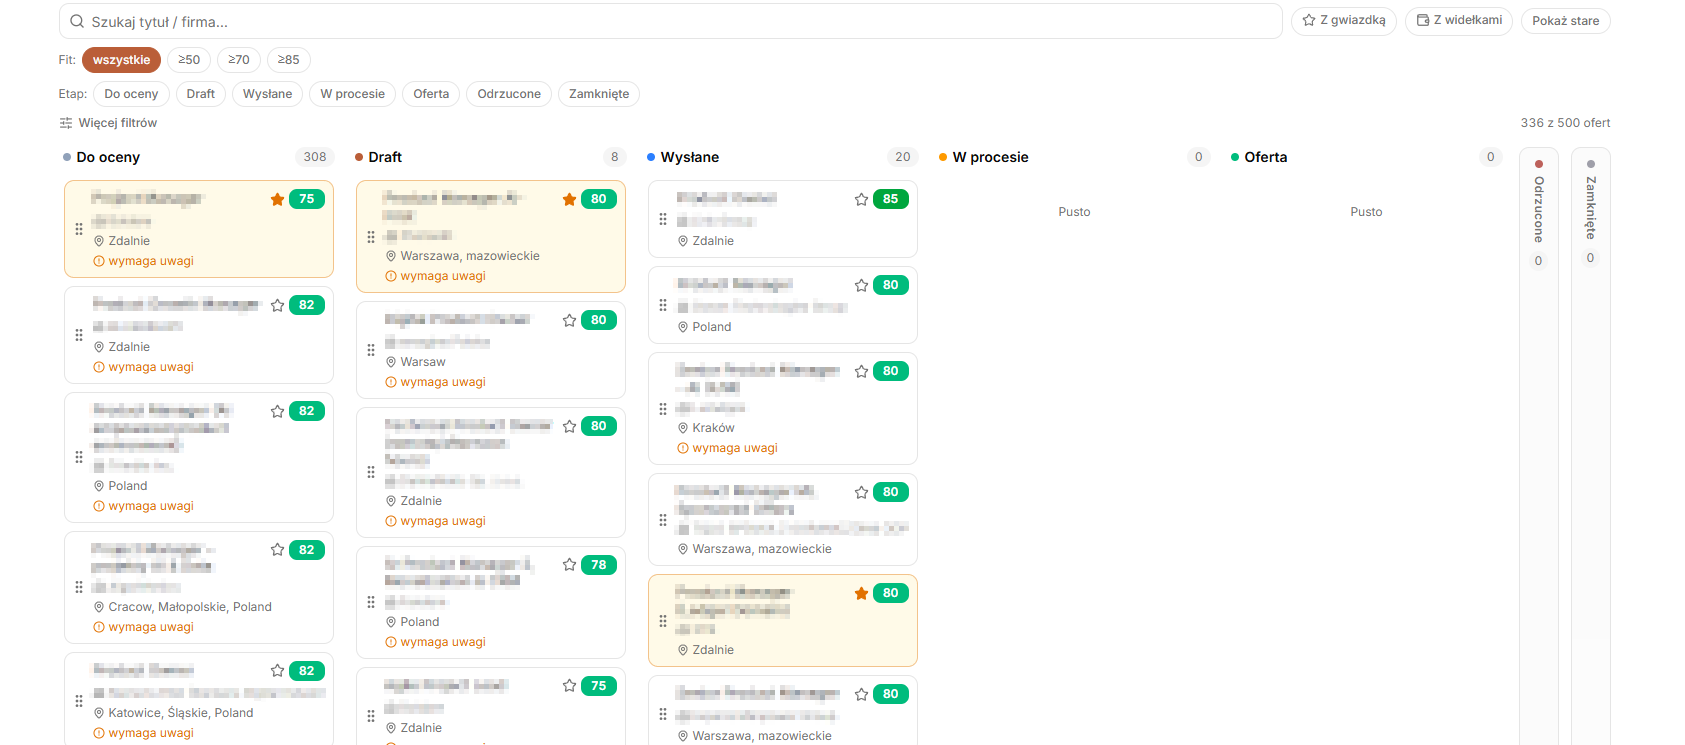
Task: Unstar the starred Wysłane Zdalnie card
Action: click(x=861, y=593)
